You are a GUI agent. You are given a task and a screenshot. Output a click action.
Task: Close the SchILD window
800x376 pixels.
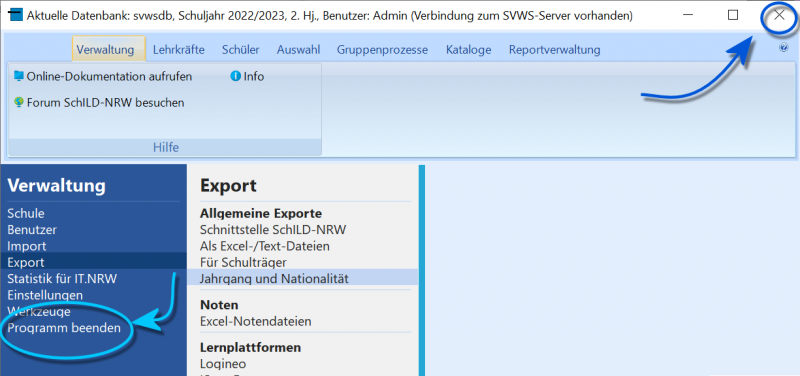pyautogui.click(x=779, y=15)
